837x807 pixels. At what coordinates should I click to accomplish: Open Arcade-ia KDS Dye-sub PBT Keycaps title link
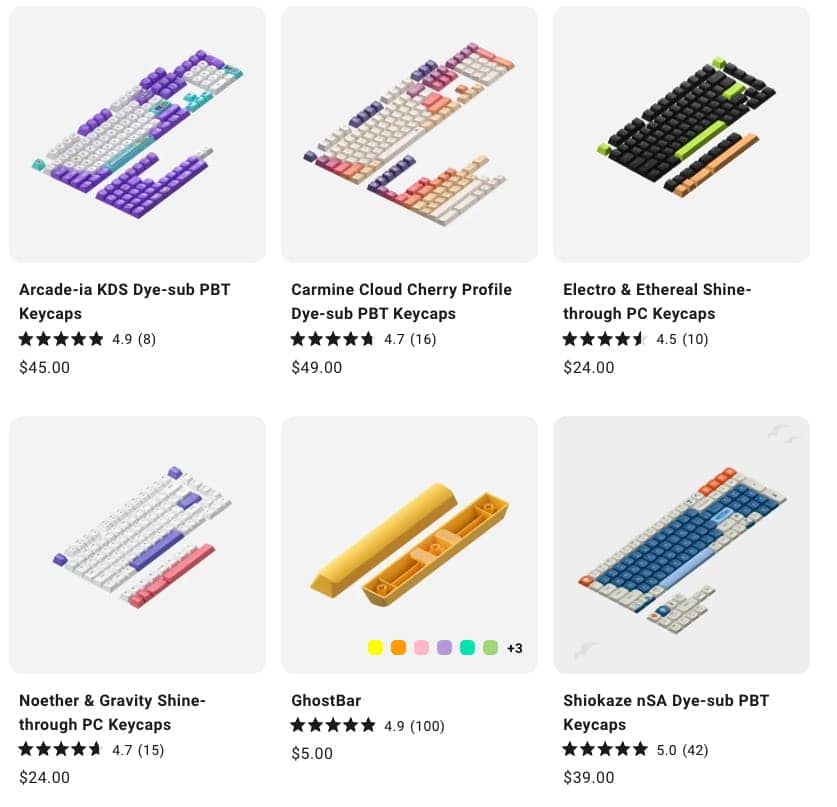click(125, 302)
